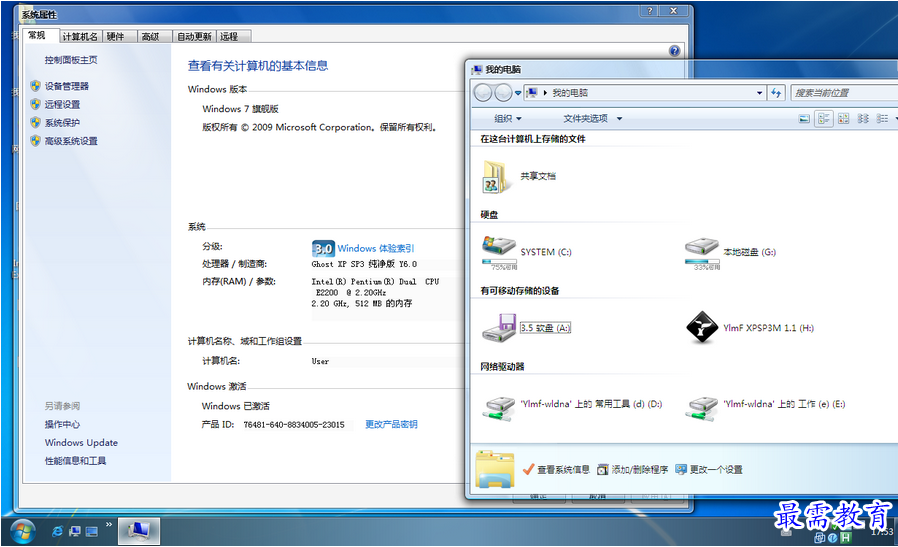Select the 3.5 软盘 (A:) floppy icon
Image resolution: width=898 pixels, height=547 pixels.
(x=499, y=328)
